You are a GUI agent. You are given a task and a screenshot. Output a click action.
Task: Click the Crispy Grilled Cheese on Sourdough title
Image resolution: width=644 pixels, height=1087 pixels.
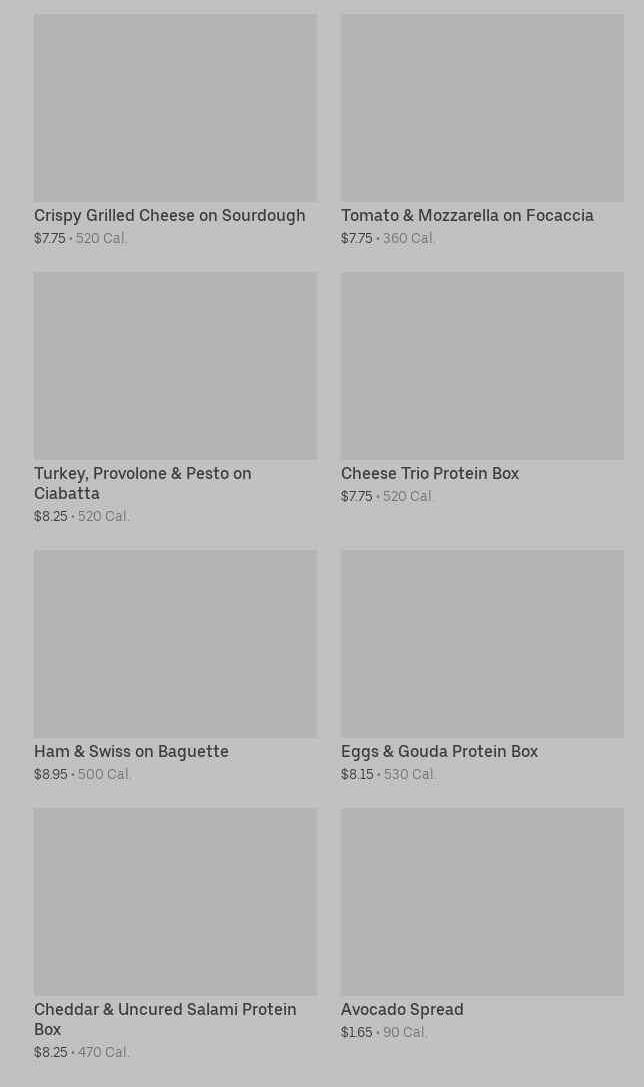click(170, 216)
